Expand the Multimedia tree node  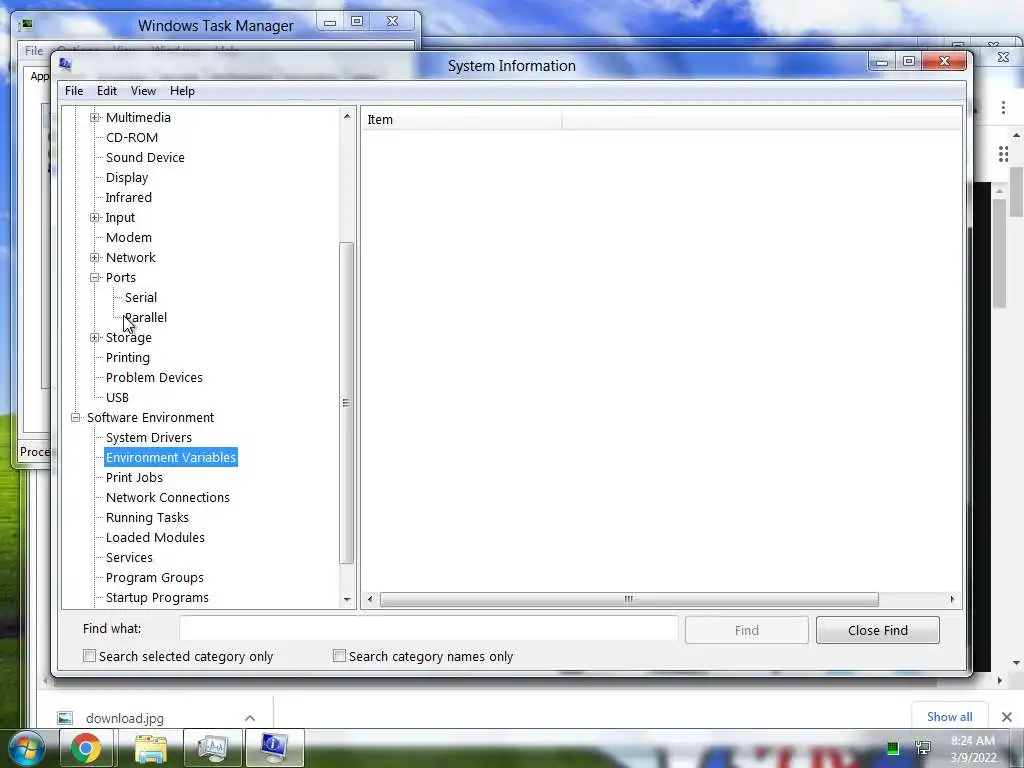[x=95, y=118]
